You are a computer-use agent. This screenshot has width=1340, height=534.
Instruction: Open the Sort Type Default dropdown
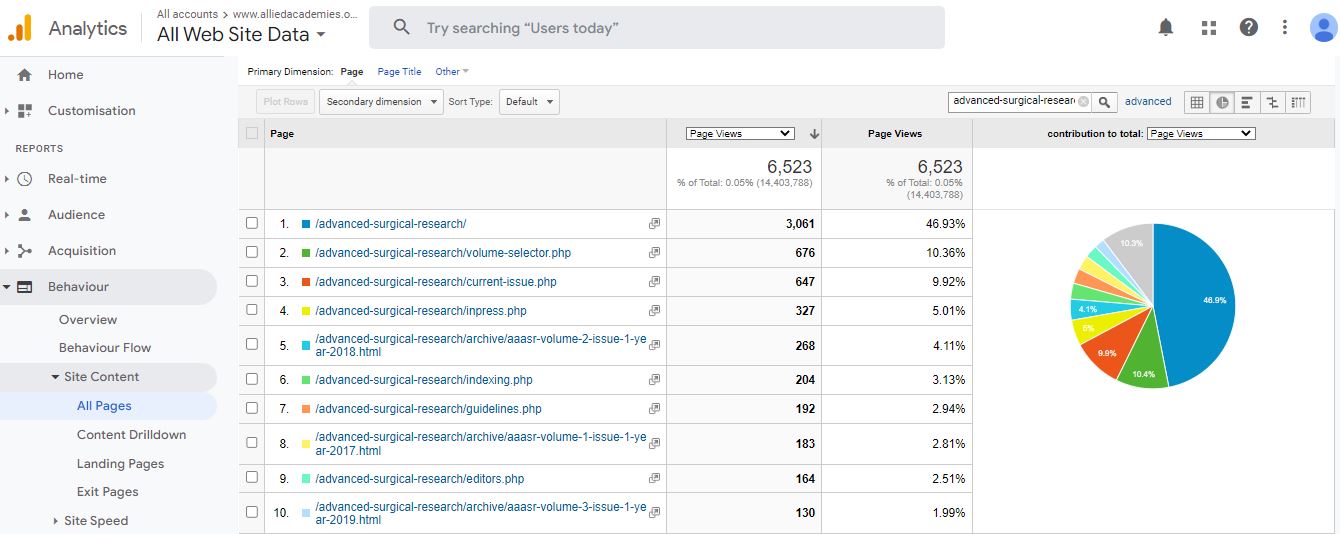click(x=529, y=102)
